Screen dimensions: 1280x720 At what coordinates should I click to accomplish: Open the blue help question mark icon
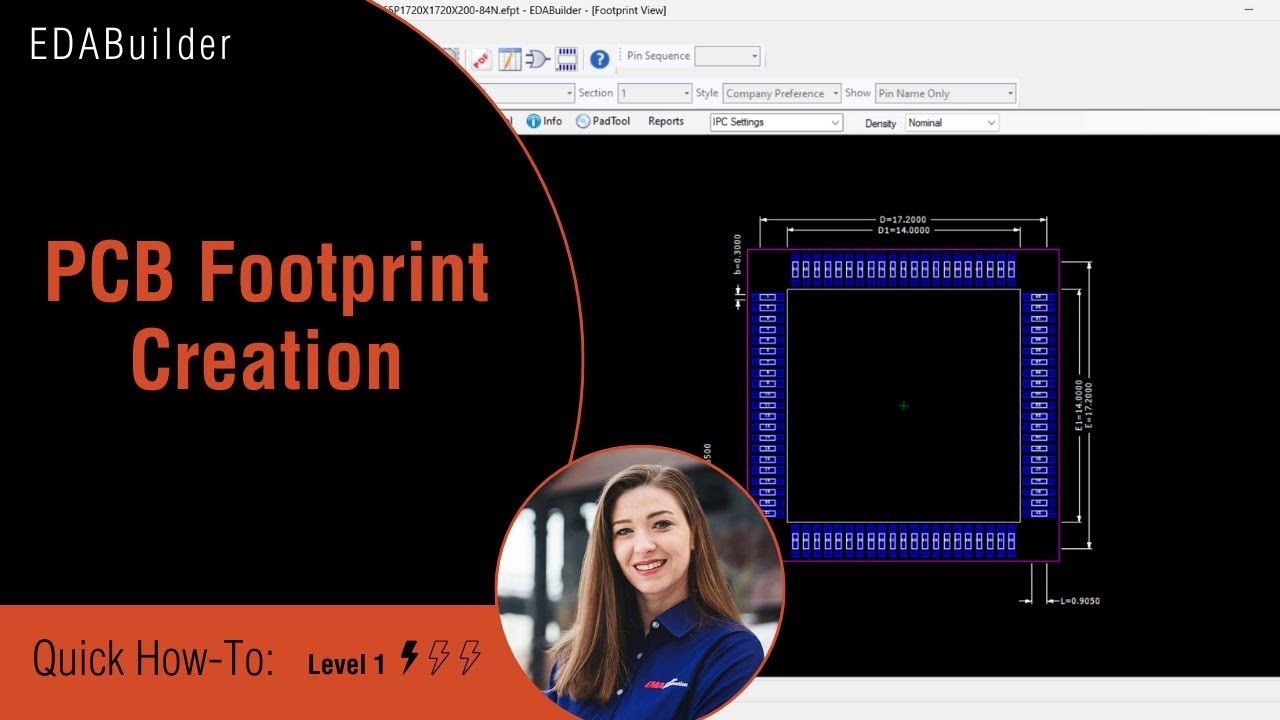pos(599,59)
